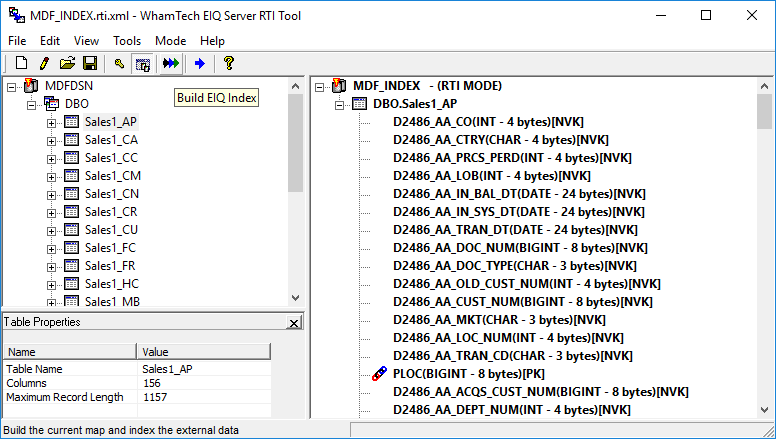776x439 pixels.
Task: Click the MDF_INDEX root icon in right pane
Action: (339, 86)
